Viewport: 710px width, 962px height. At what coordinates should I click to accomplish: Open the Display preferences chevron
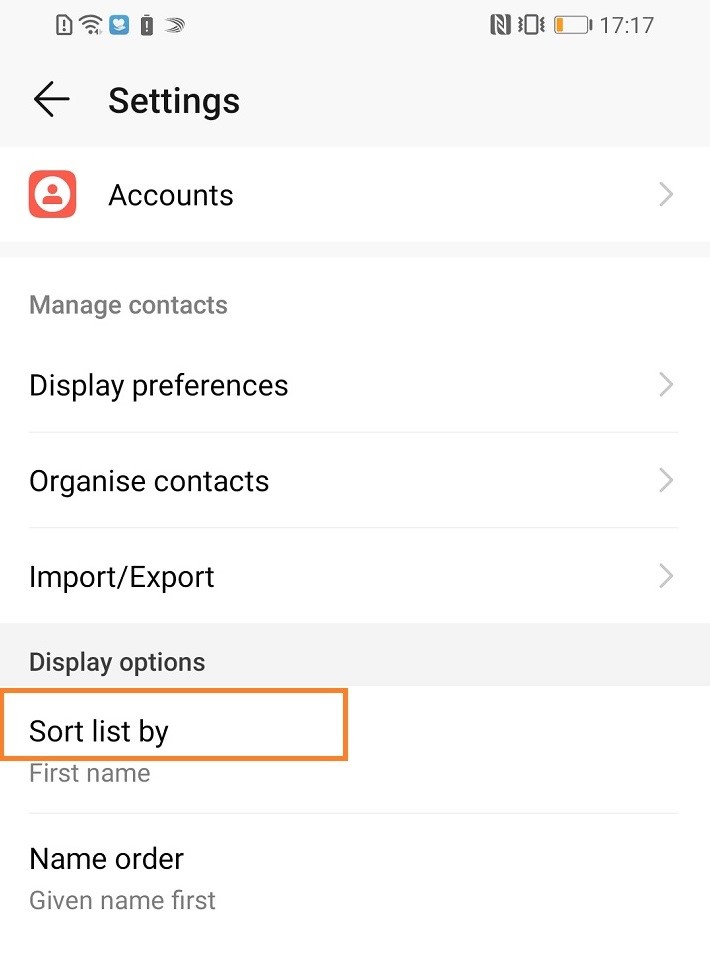coord(665,384)
